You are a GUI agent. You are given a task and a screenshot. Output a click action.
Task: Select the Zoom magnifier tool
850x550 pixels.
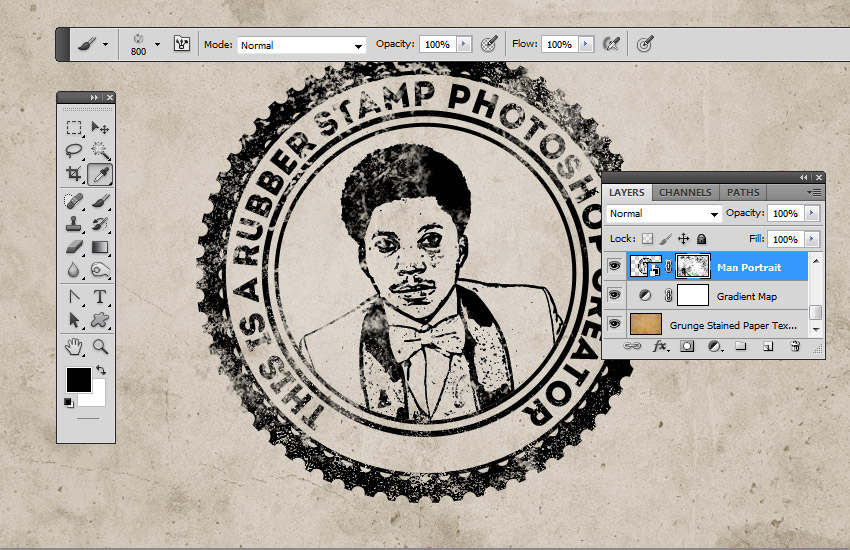click(100, 346)
